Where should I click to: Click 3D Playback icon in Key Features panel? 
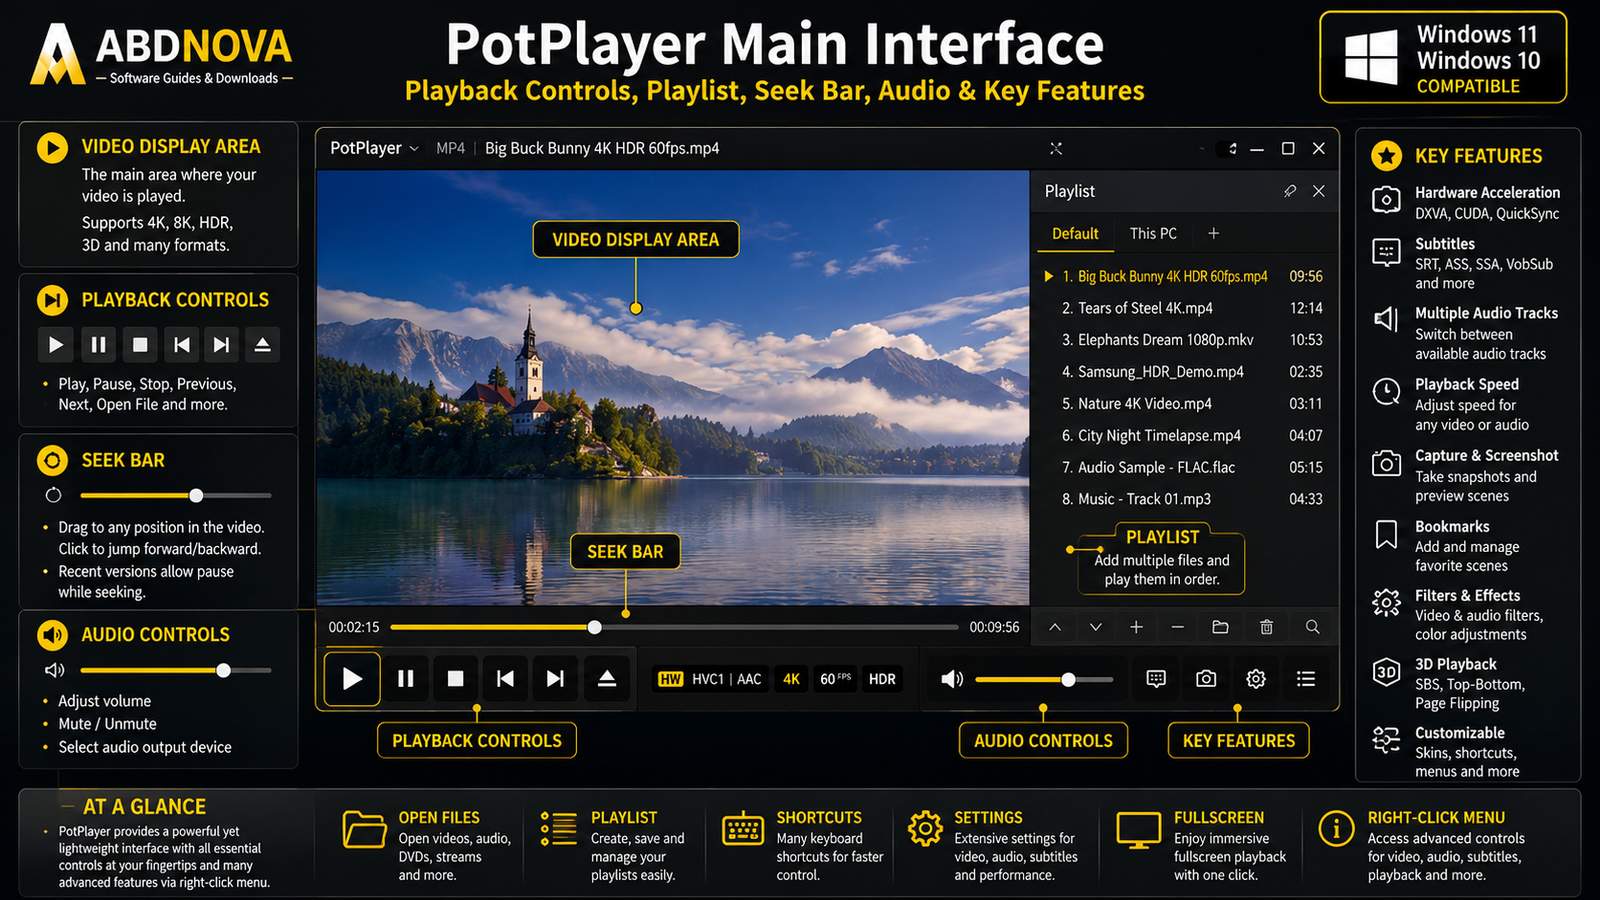[1386, 672]
